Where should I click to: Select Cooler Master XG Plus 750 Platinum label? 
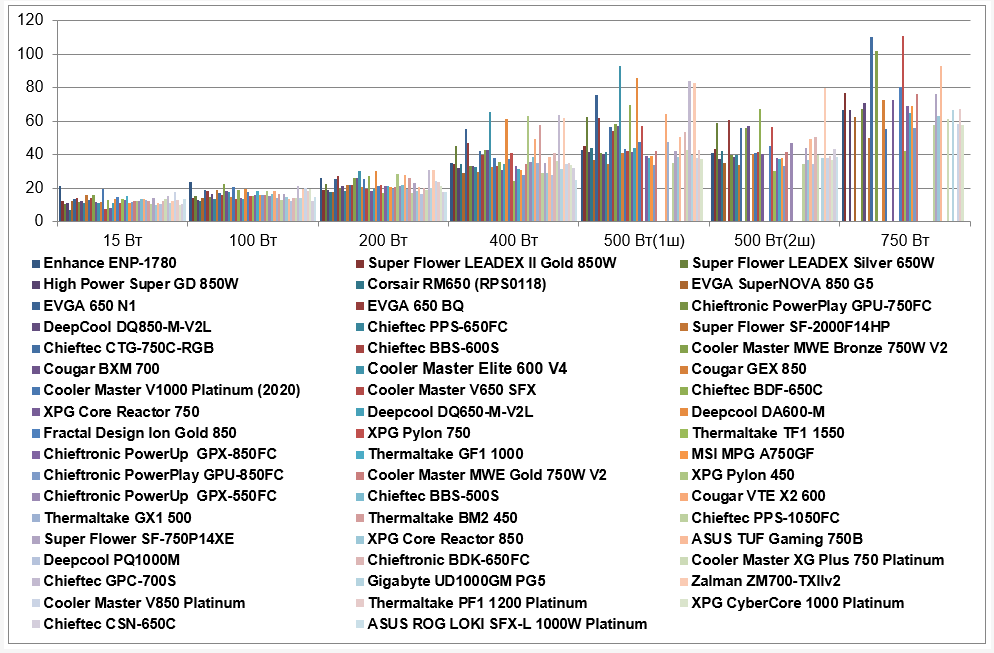pos(818,560)
